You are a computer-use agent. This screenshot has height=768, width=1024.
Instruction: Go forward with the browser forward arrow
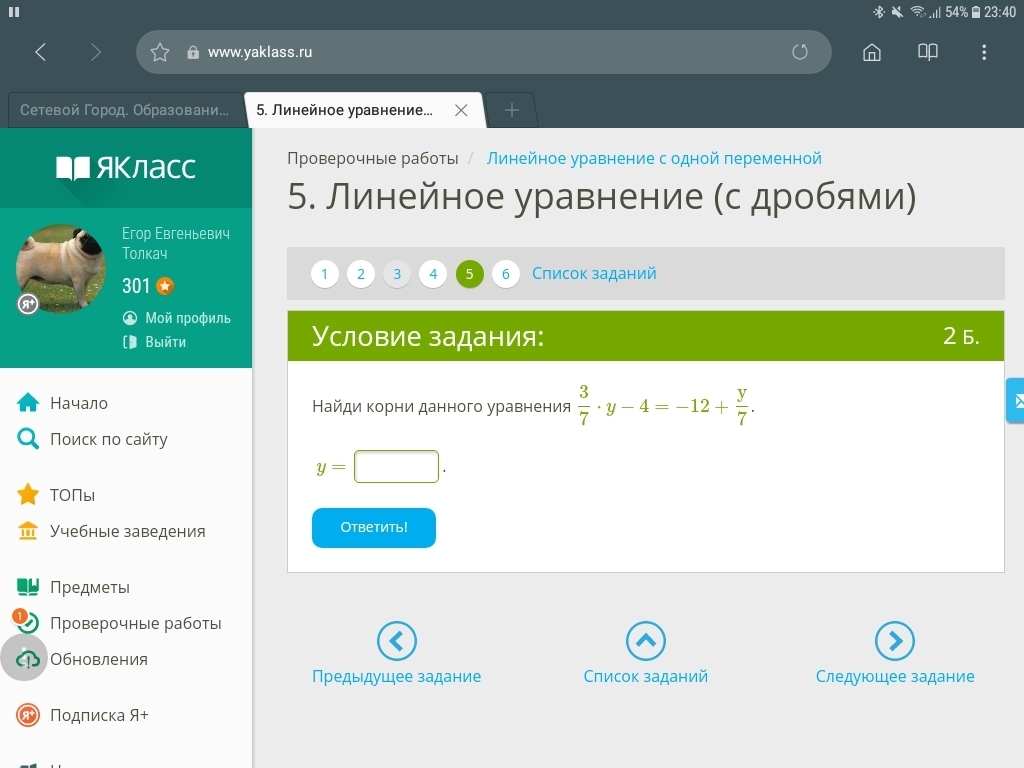95,52
